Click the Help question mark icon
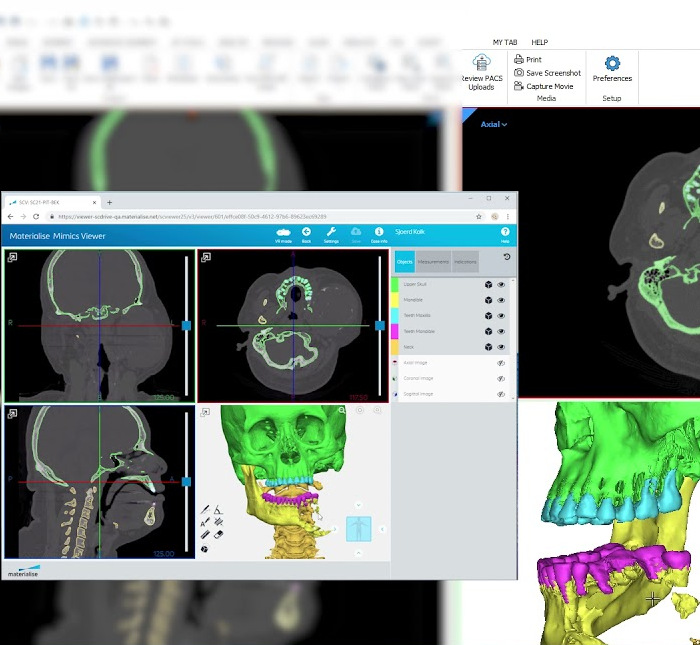The image size is (700, 645). 505,233
